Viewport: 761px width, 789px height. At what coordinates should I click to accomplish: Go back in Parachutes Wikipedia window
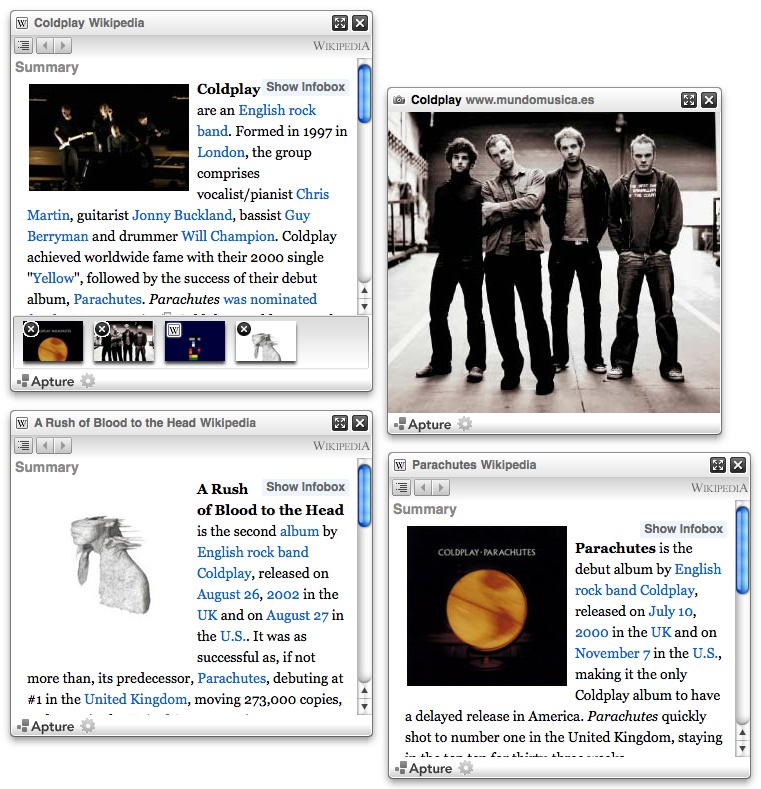(422, 488)
